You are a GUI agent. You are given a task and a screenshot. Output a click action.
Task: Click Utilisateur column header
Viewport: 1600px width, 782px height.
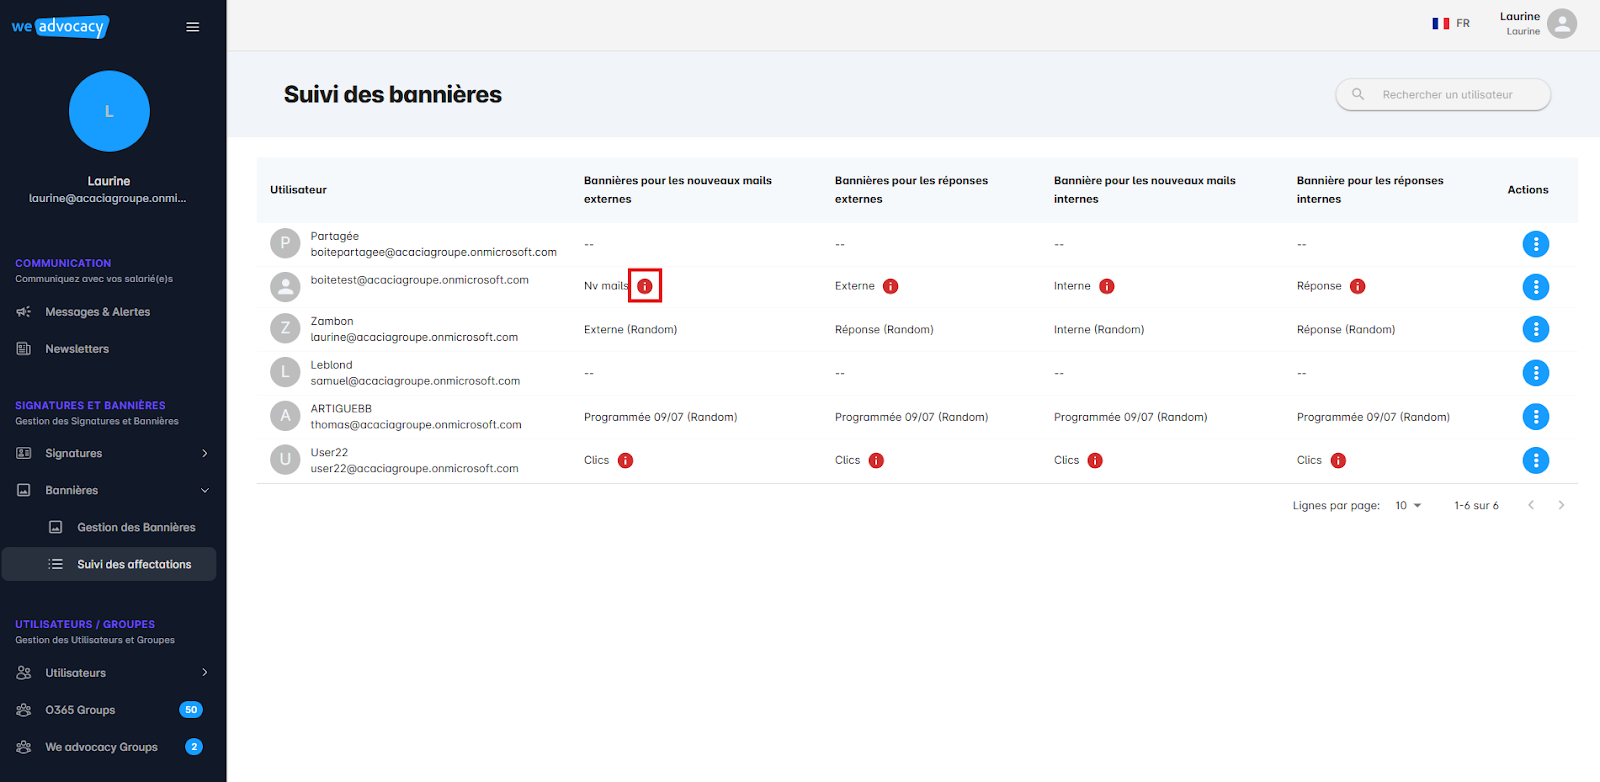[298, 190]
